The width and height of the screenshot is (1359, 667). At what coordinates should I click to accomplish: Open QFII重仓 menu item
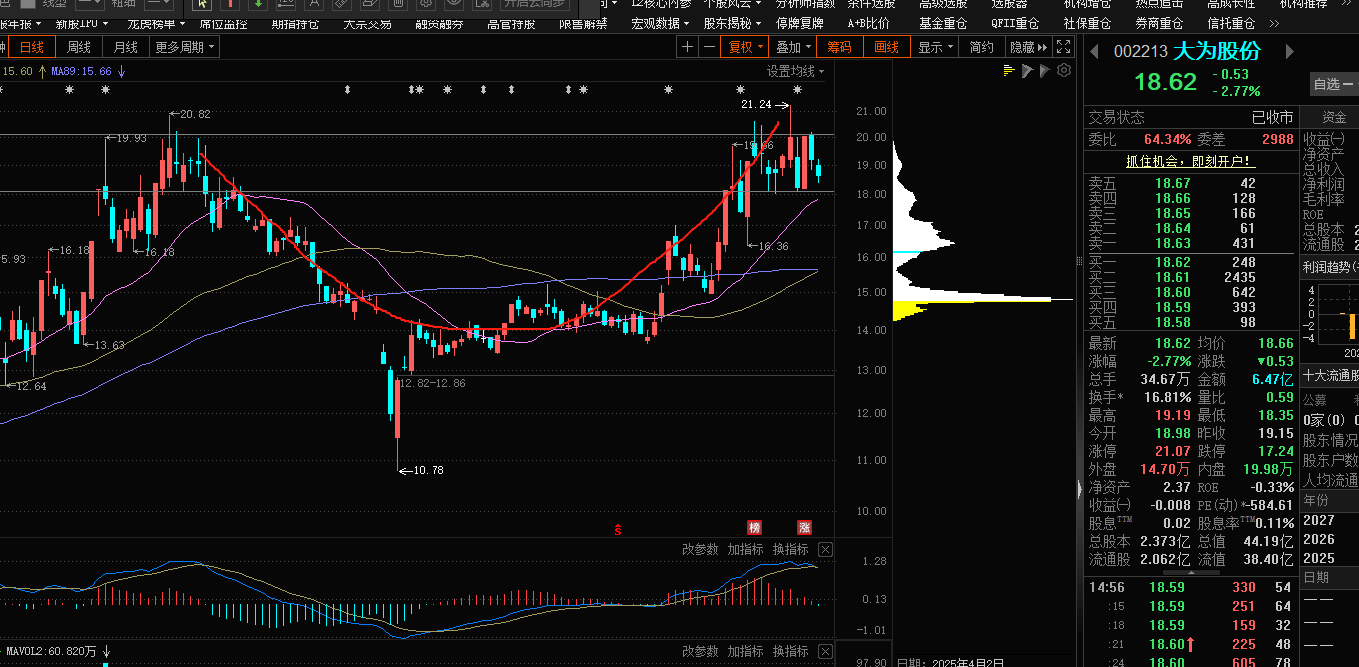[1015, 23]
